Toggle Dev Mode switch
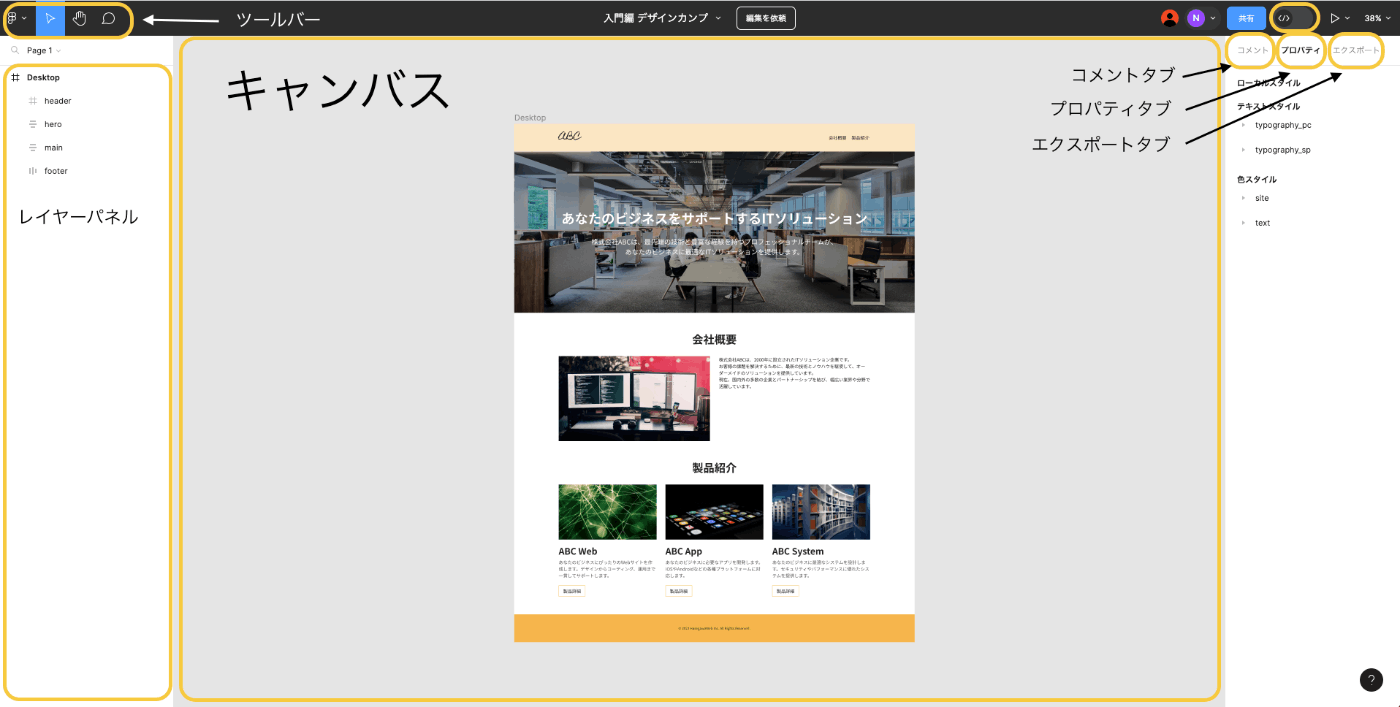This screenshot has width=1400, height=707. (1293, 18)
